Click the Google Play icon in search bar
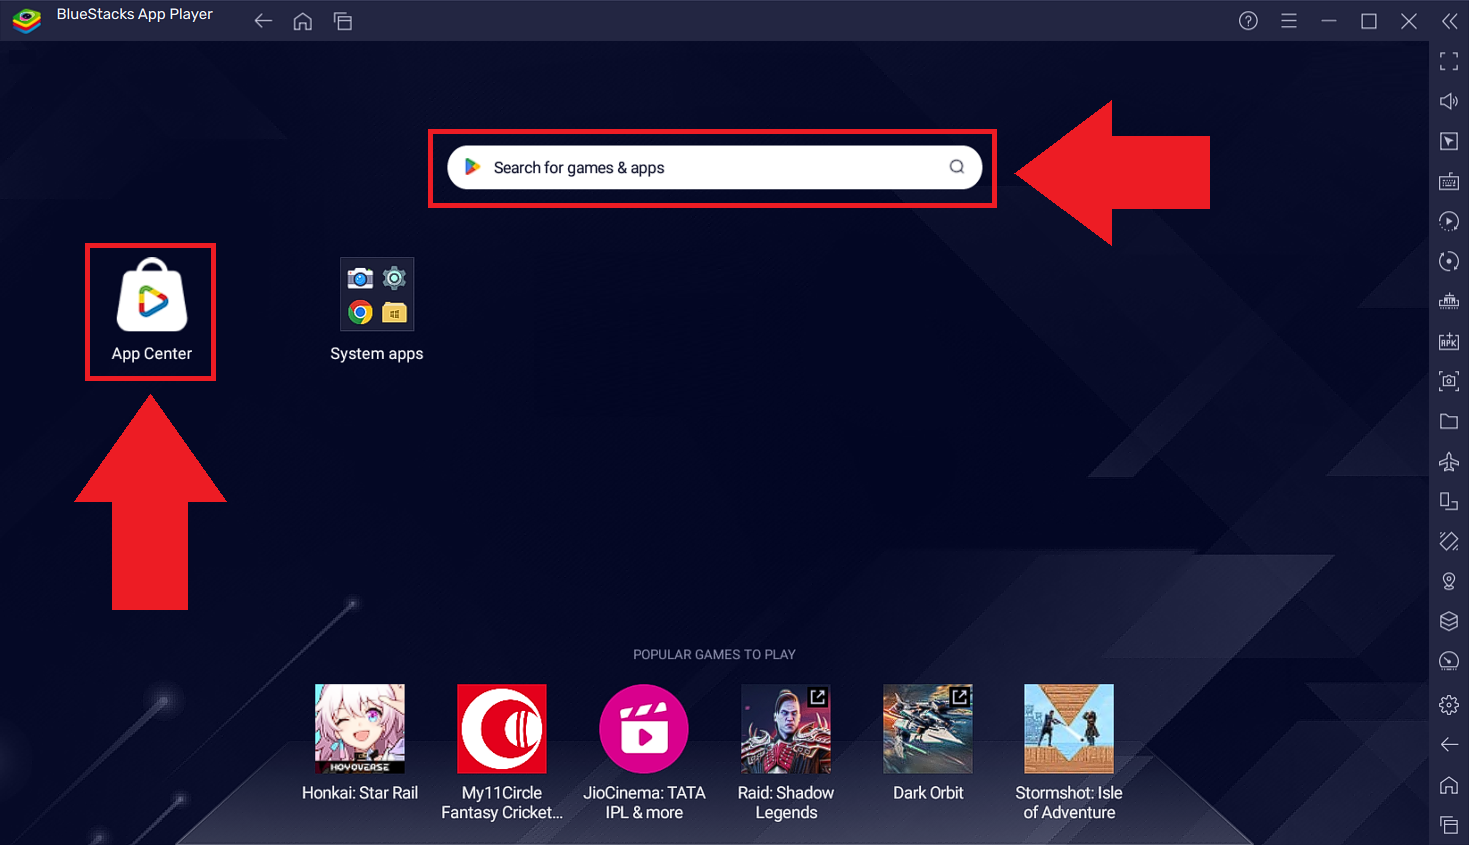 473,167
